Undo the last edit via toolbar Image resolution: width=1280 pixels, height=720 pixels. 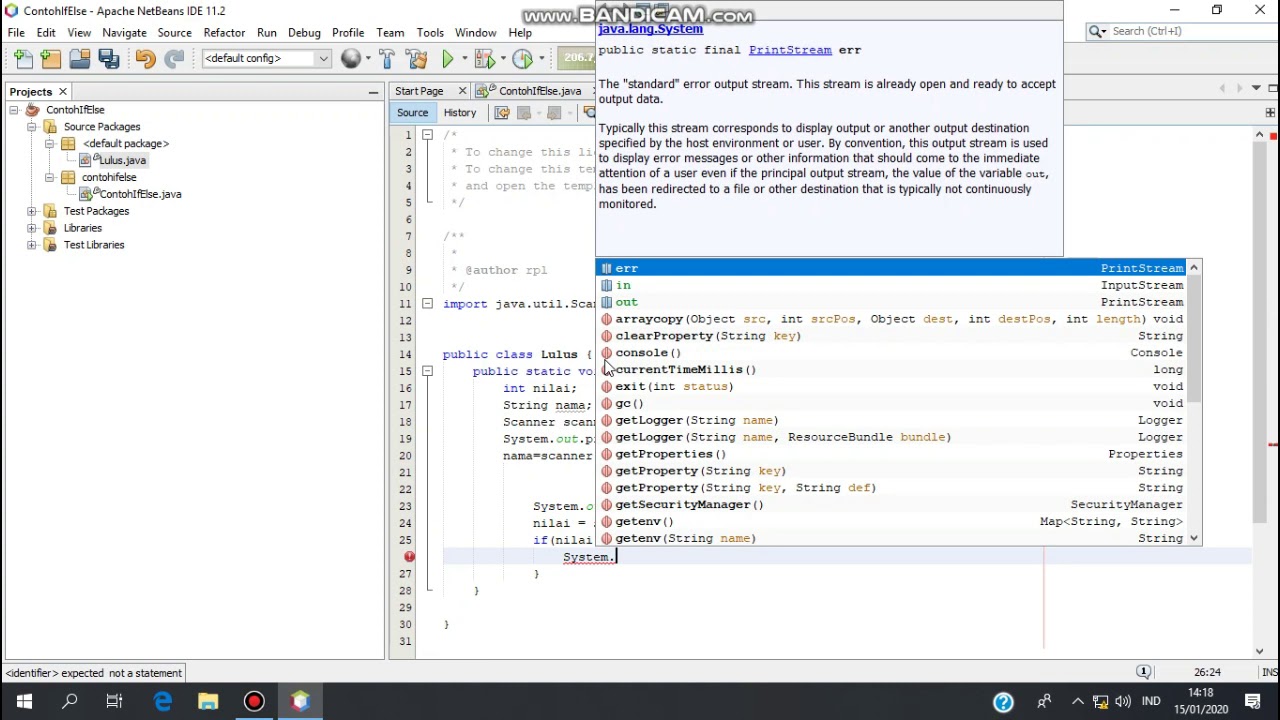(x=145, y=59)
